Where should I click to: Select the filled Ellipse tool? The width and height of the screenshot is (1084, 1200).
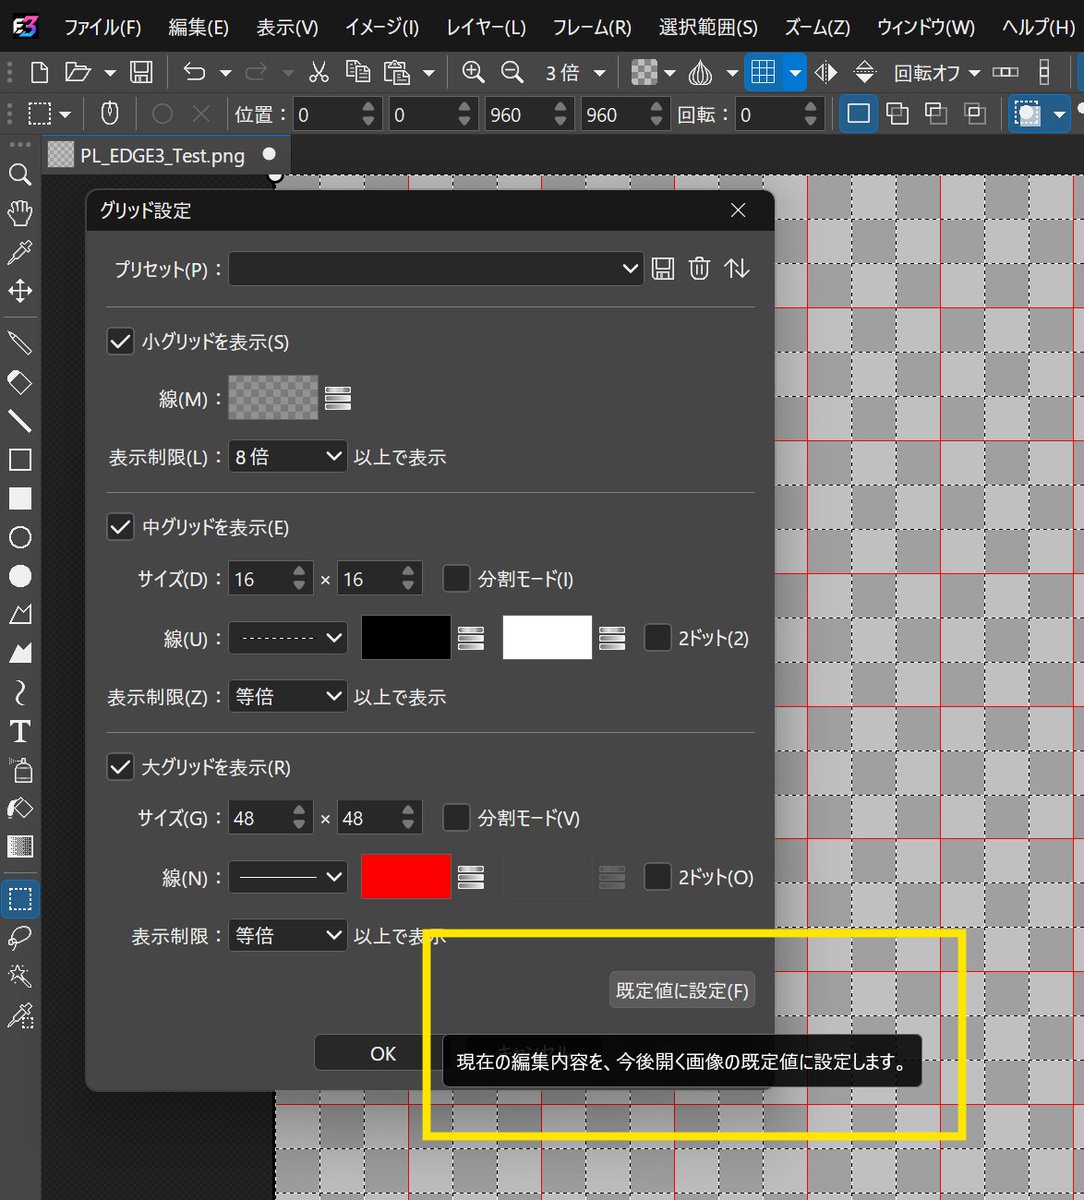click(20, 576)
